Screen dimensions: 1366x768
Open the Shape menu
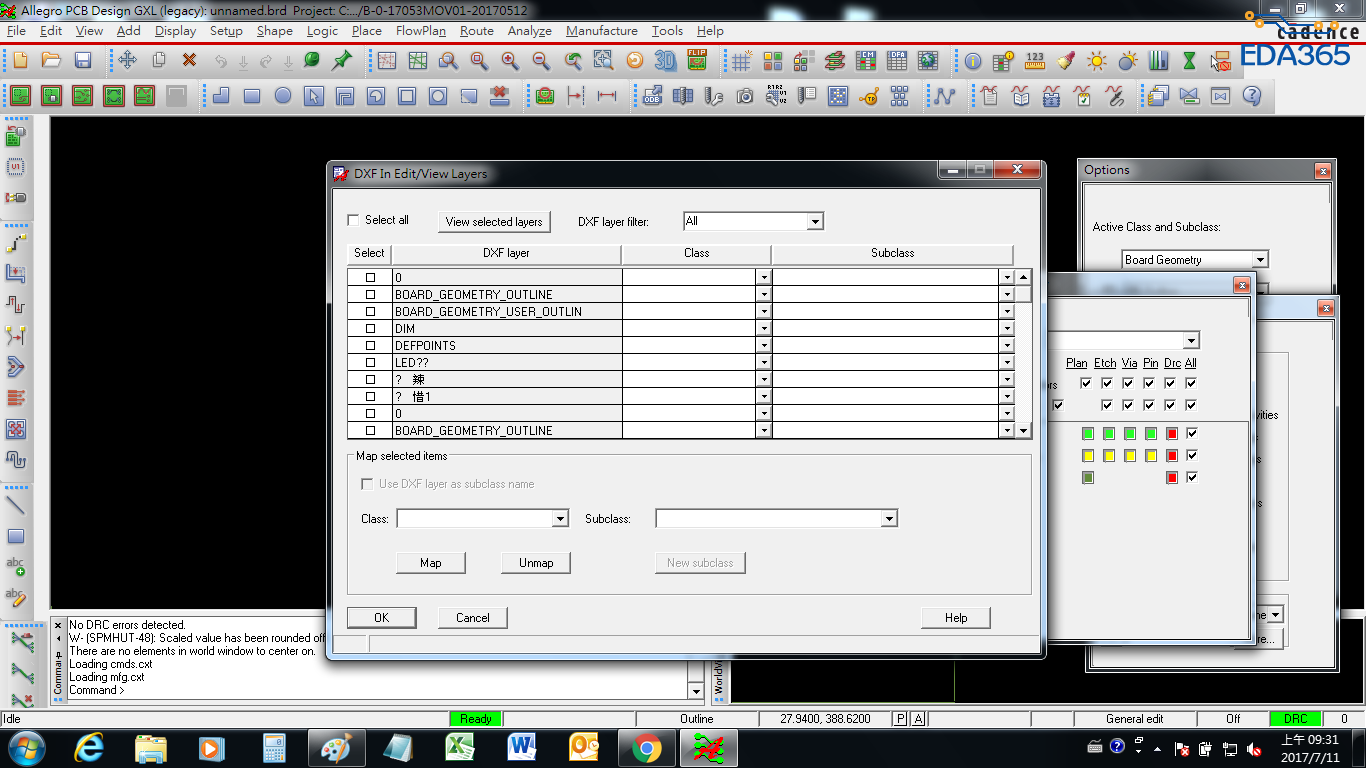tap(274, 31)
